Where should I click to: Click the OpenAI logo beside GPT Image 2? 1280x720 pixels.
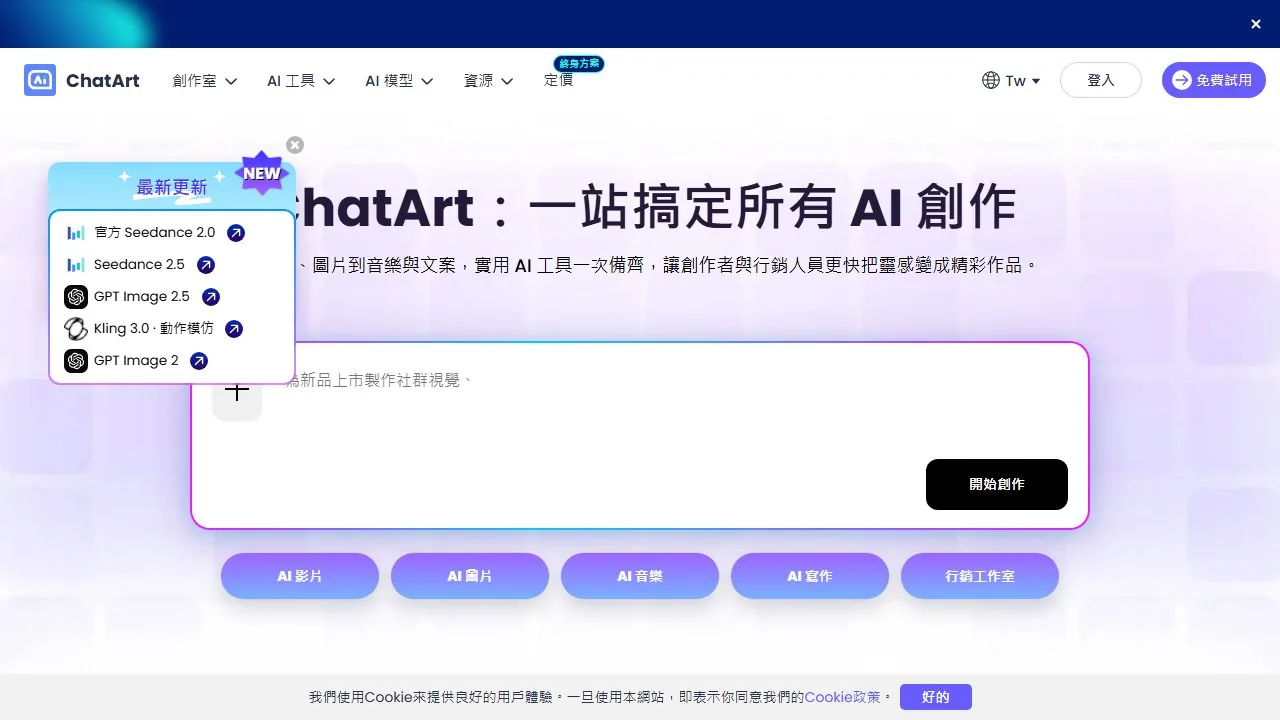[76, 361]
